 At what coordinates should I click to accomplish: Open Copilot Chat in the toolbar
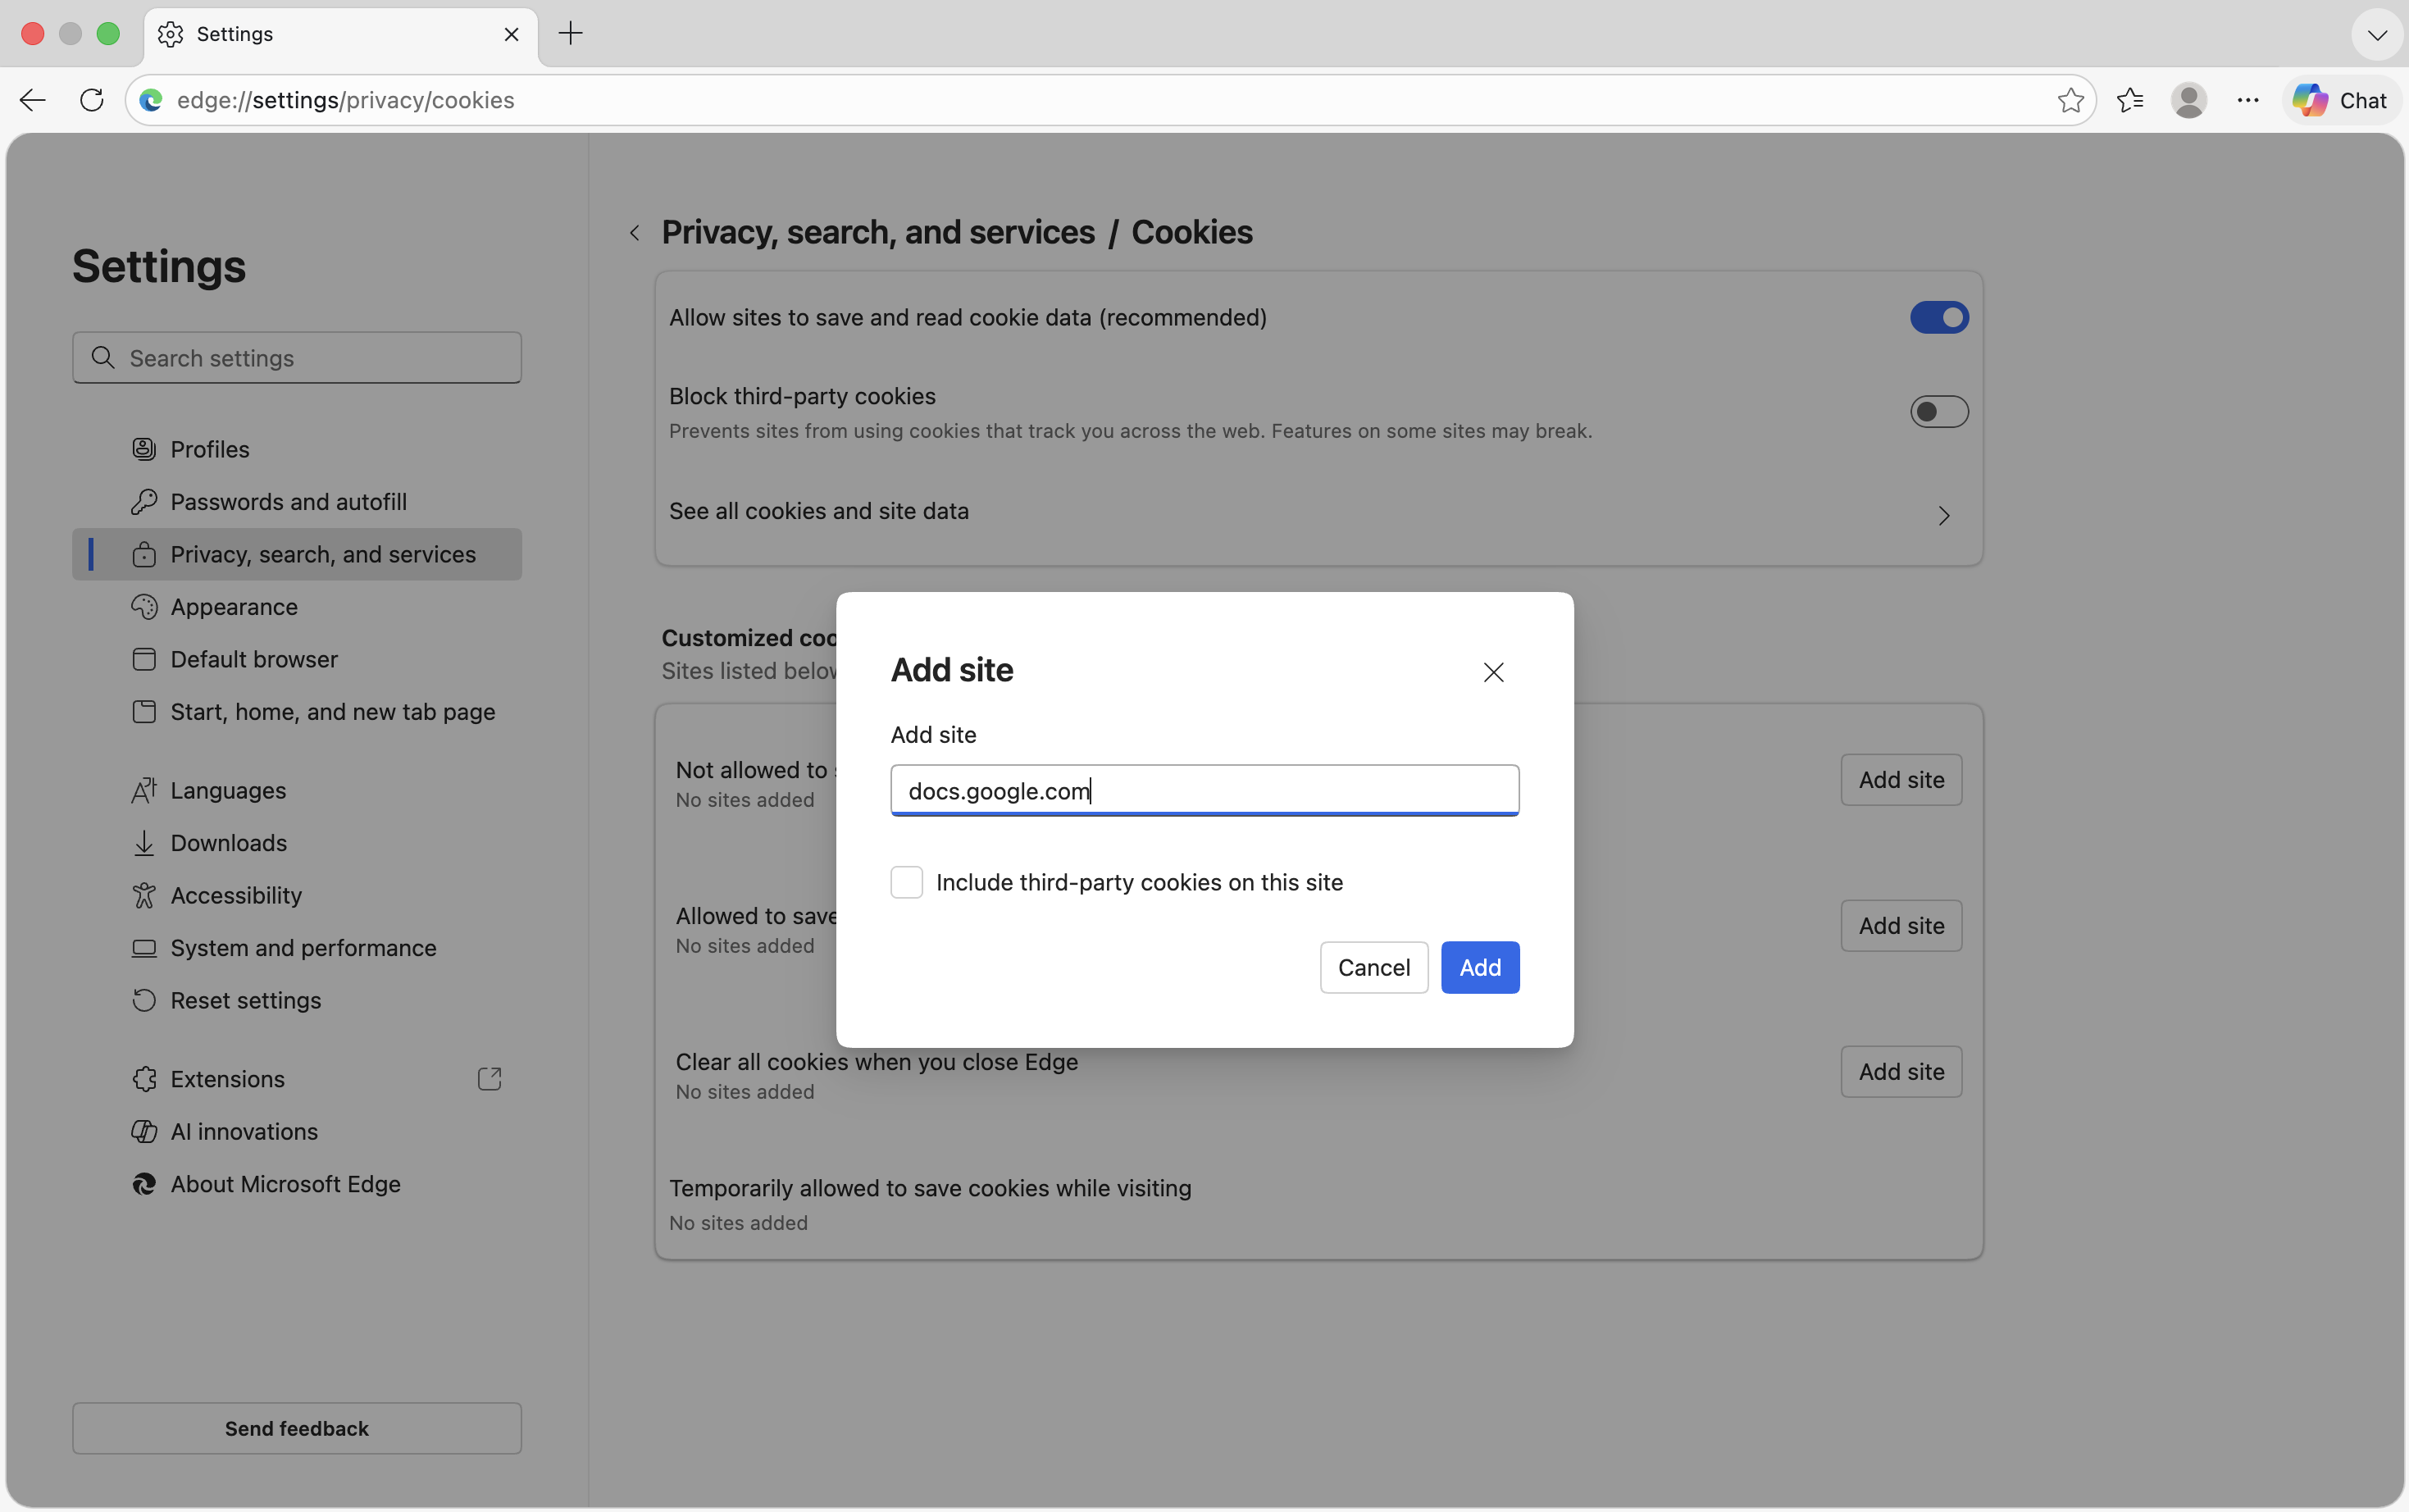(2341, 99)
